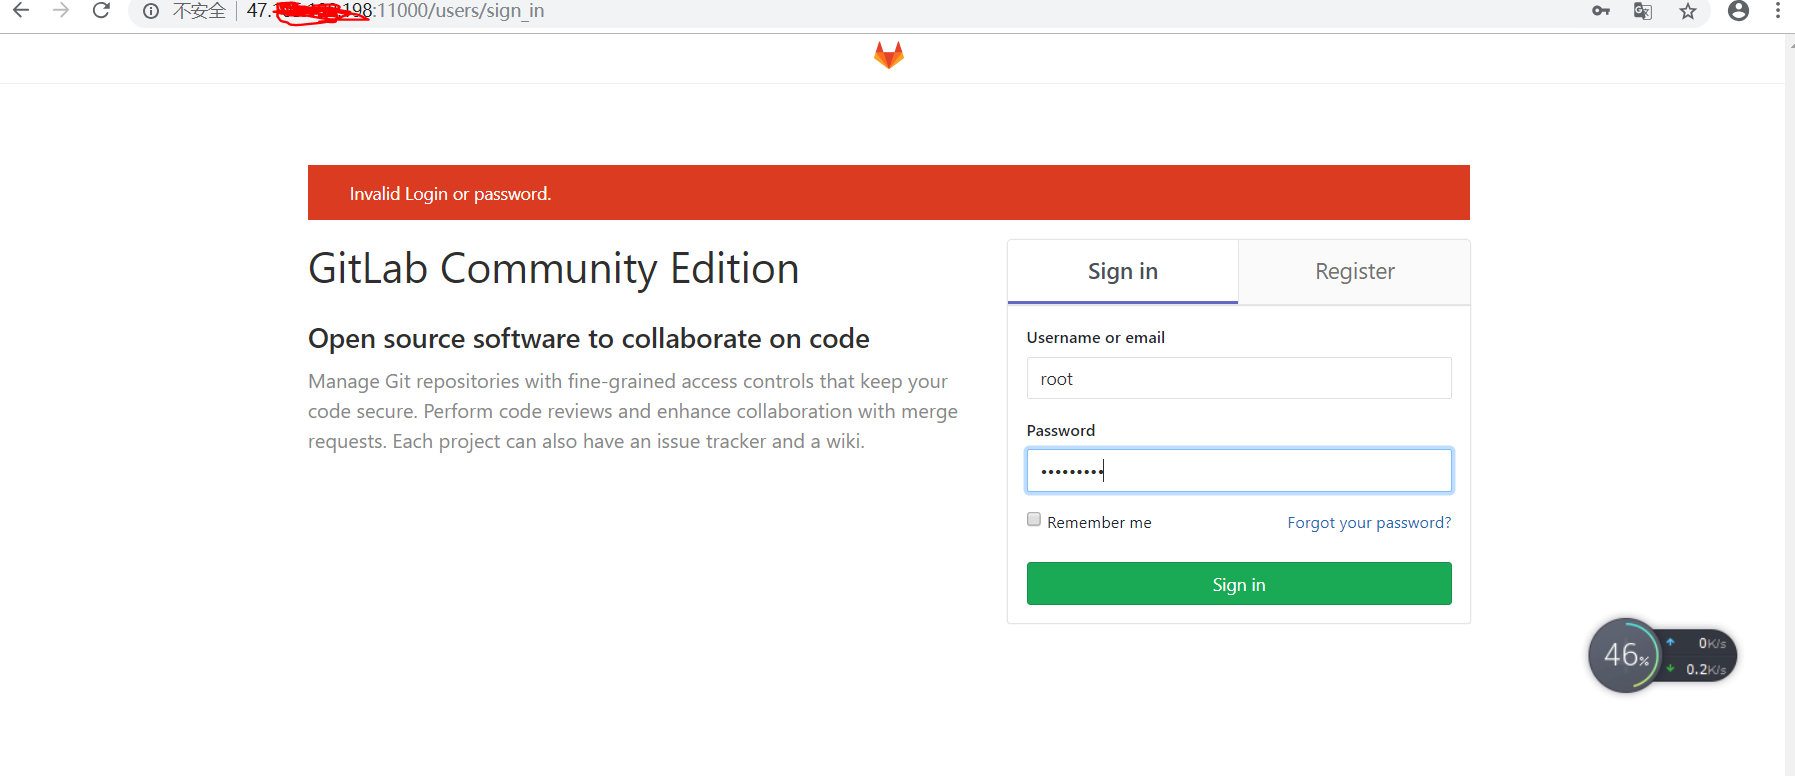Click the 0.2K/s download speed readout
Viewport: 1795px width, 776px height.
click(1706, 669)
